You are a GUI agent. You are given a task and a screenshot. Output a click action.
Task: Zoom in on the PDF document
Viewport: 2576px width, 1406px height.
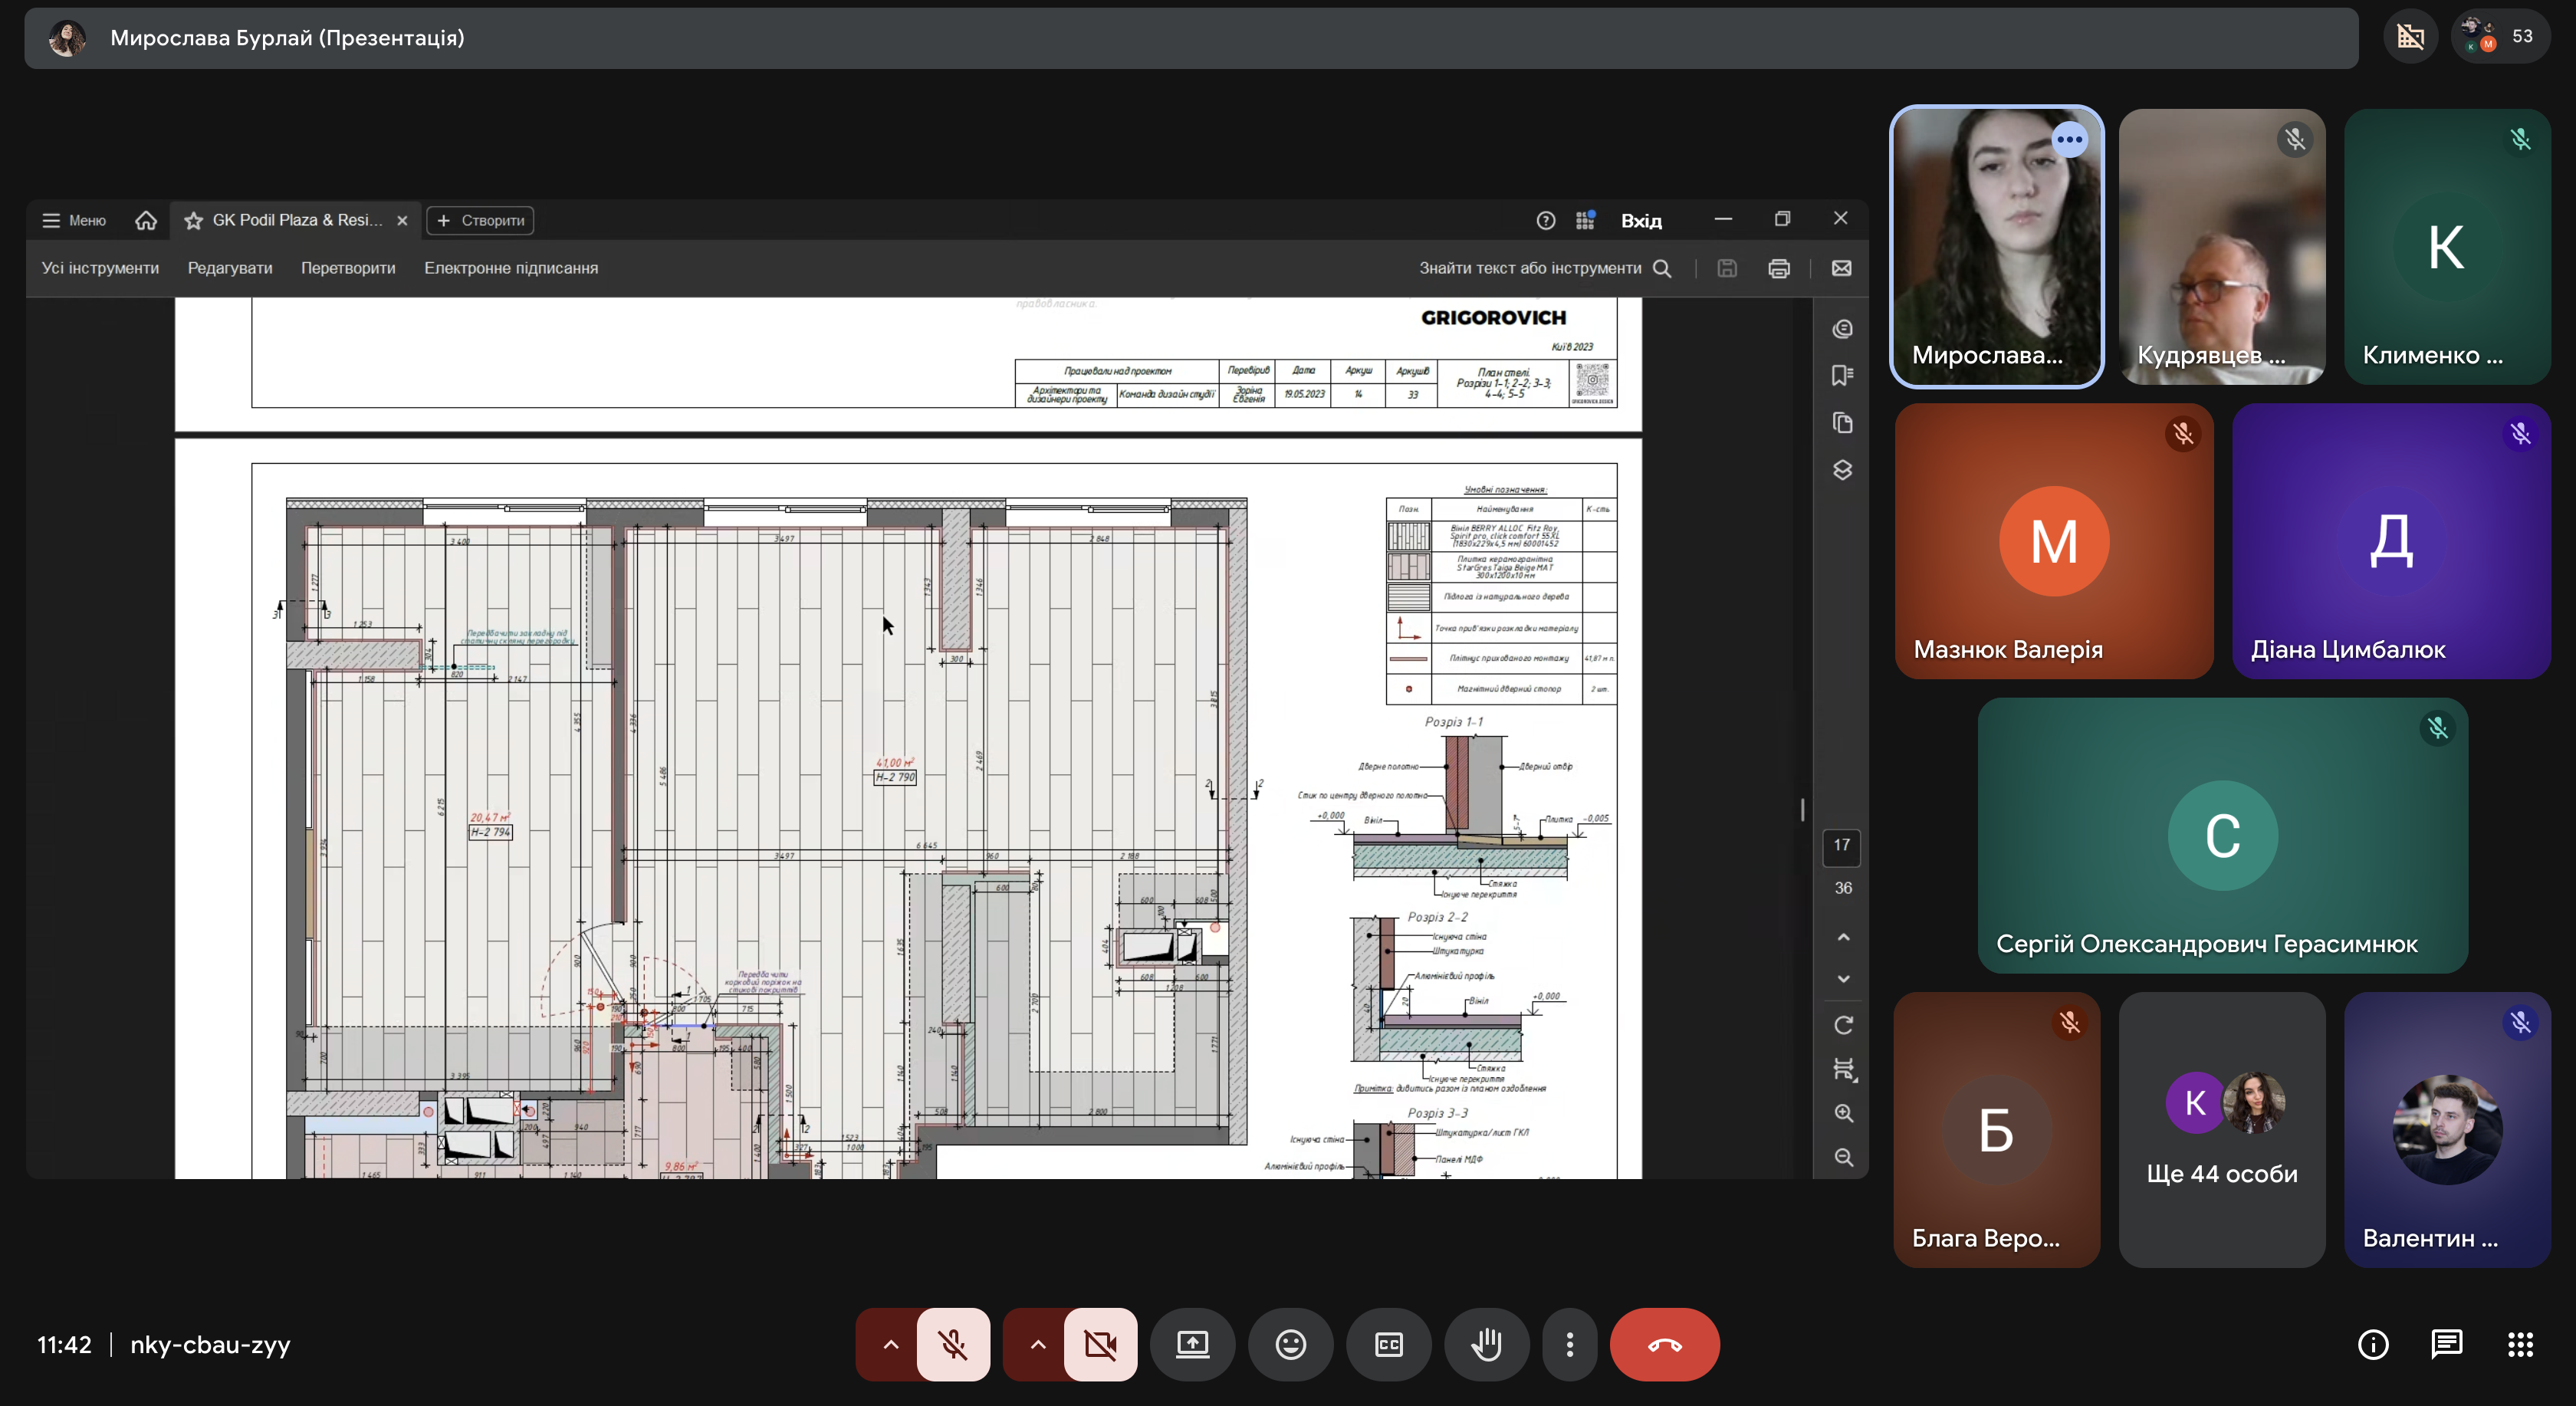point(1843,1113)
